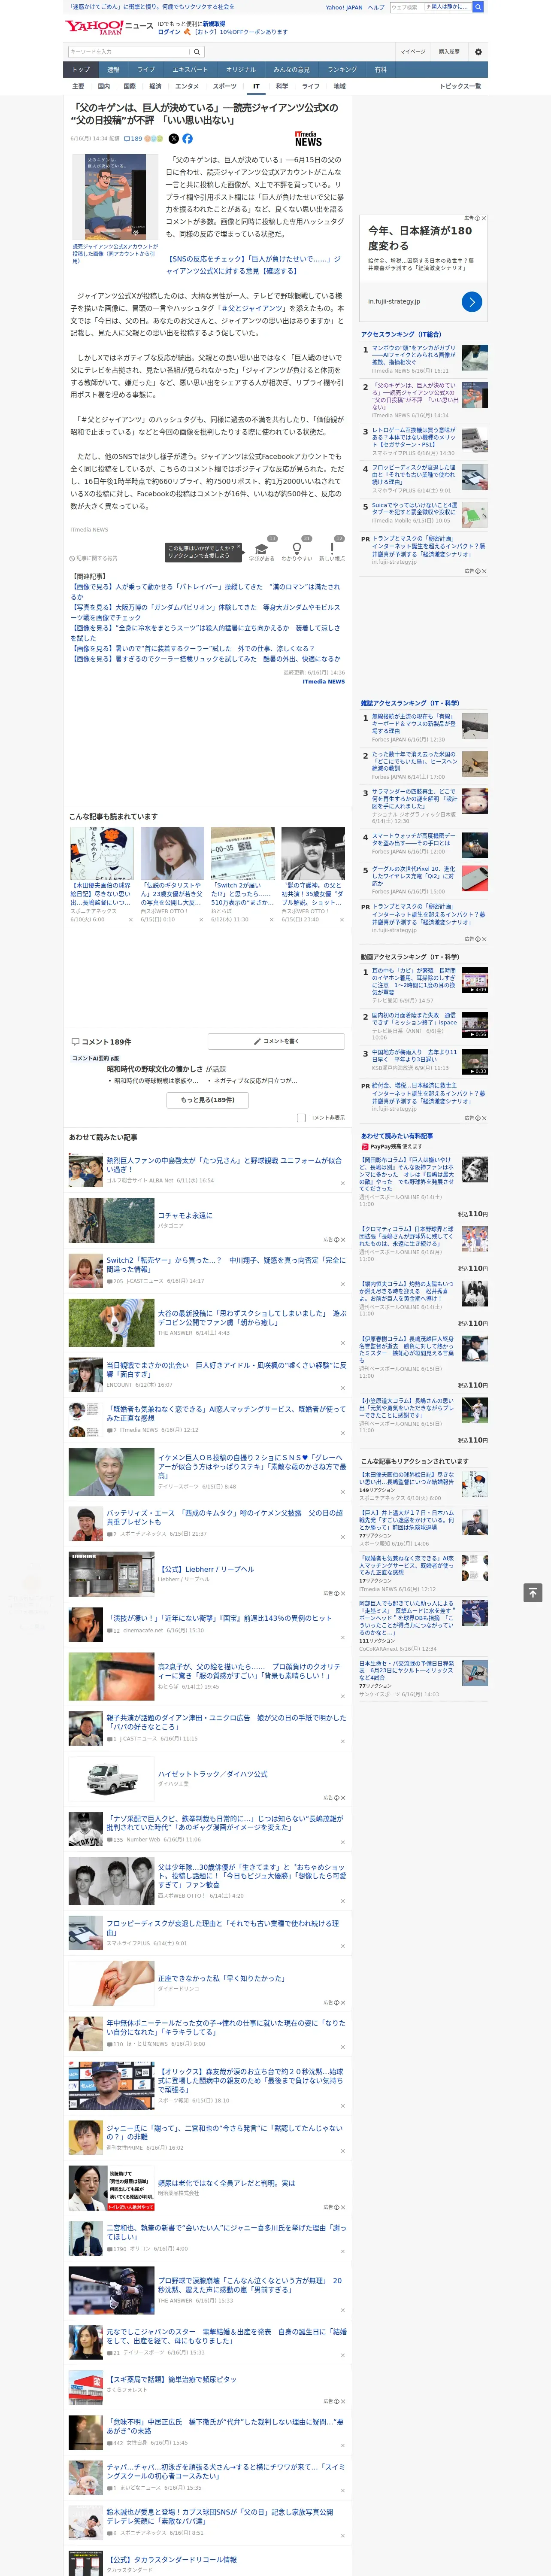Play 耳の中に「カビ」video ranking thumbnail

tap(474, 980)
